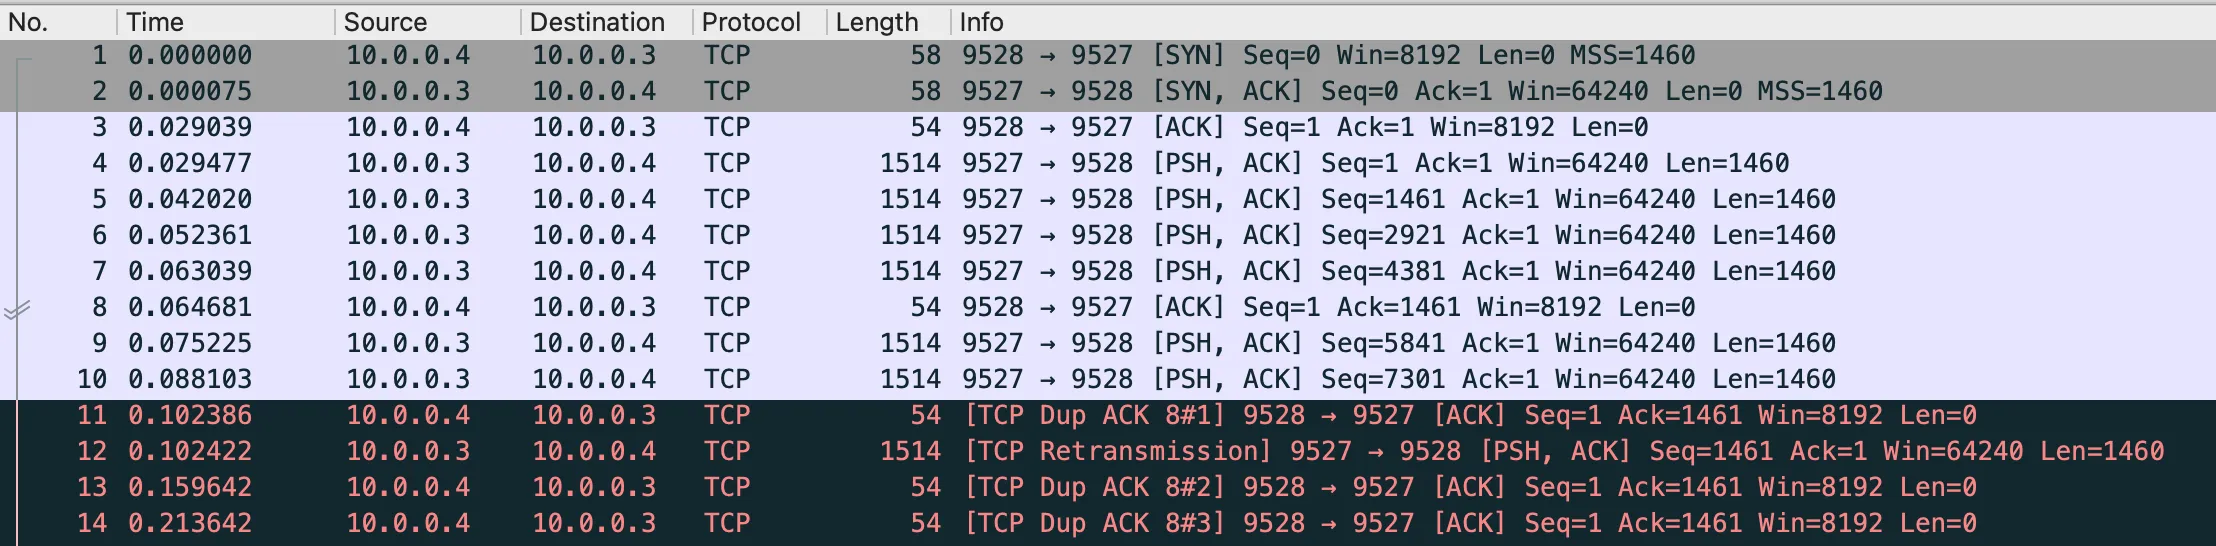Sort packets by the No. column header
2216x546 pixels.
point(28,22)
